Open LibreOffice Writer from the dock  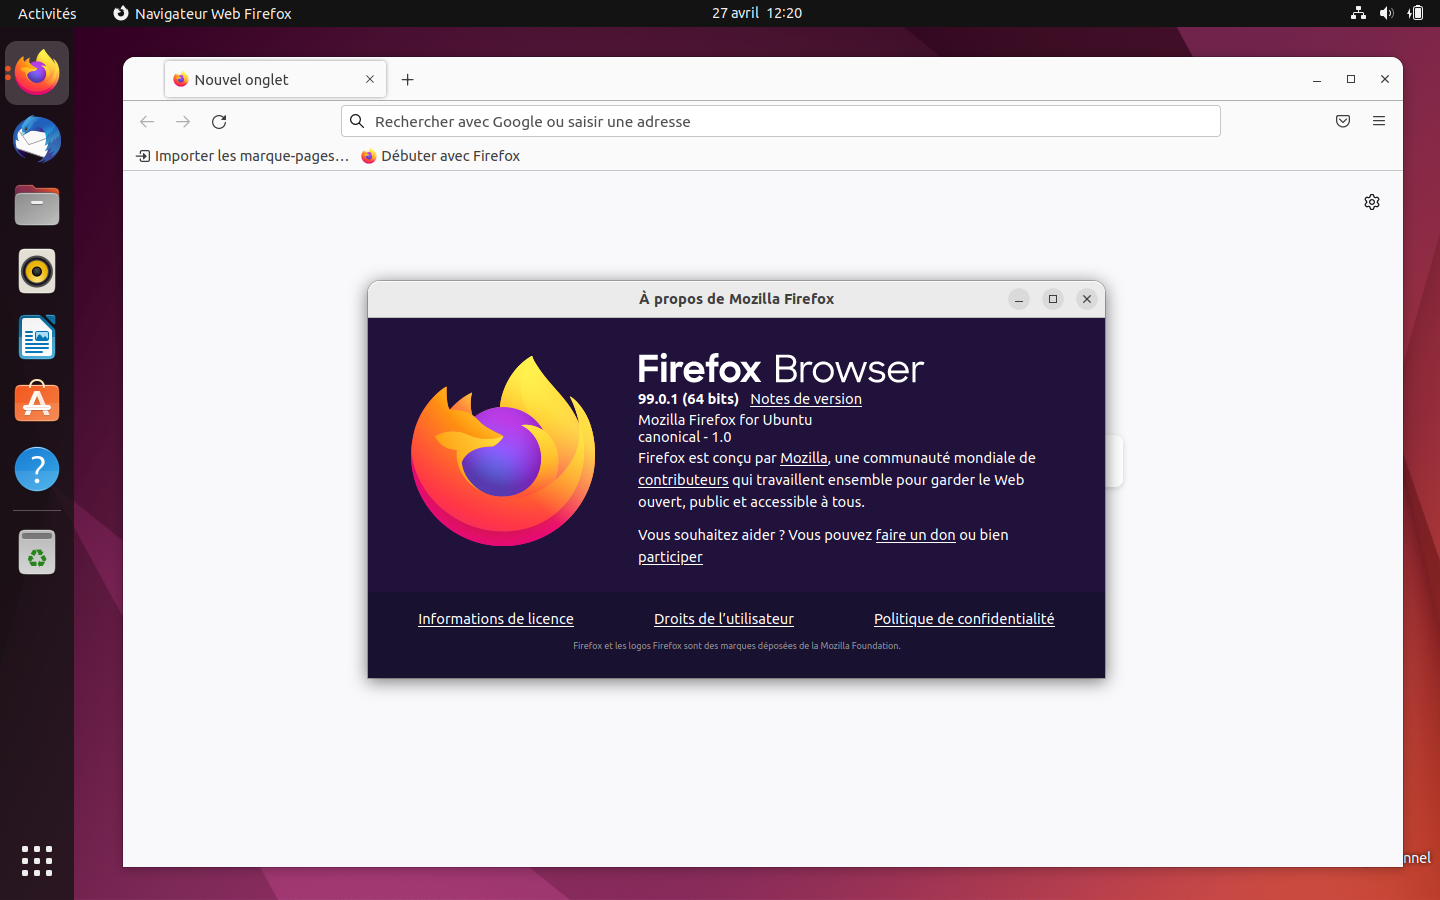pos(37,337)
